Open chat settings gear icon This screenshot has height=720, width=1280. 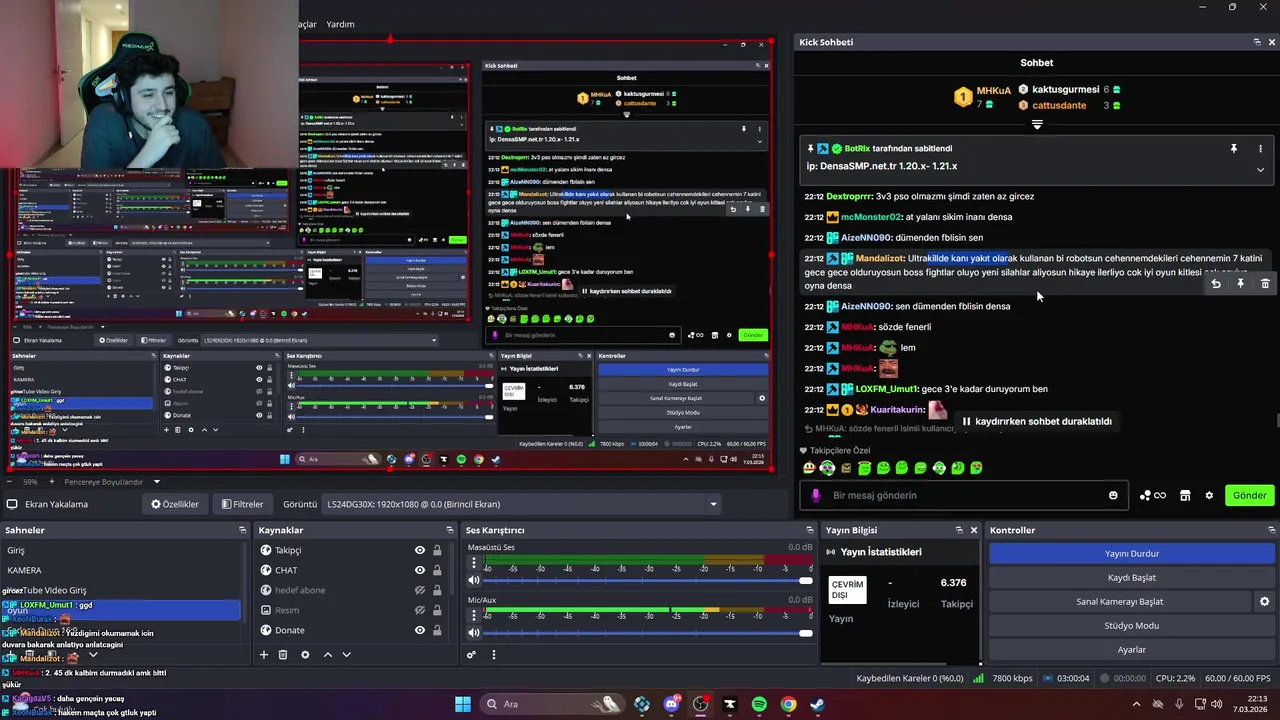click(1209, 495)
